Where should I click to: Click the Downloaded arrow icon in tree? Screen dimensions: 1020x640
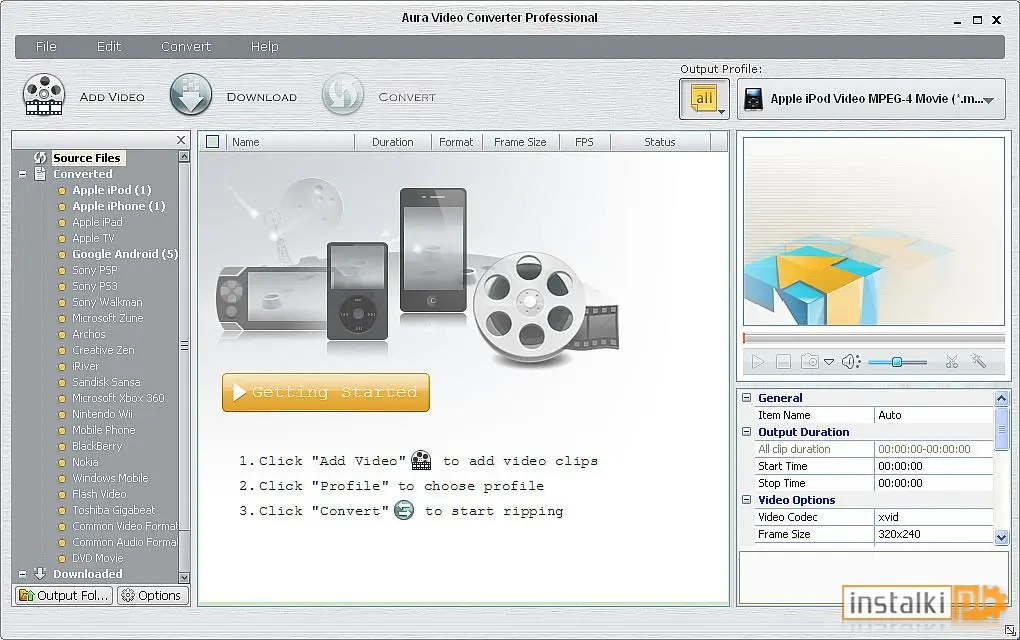40,574
